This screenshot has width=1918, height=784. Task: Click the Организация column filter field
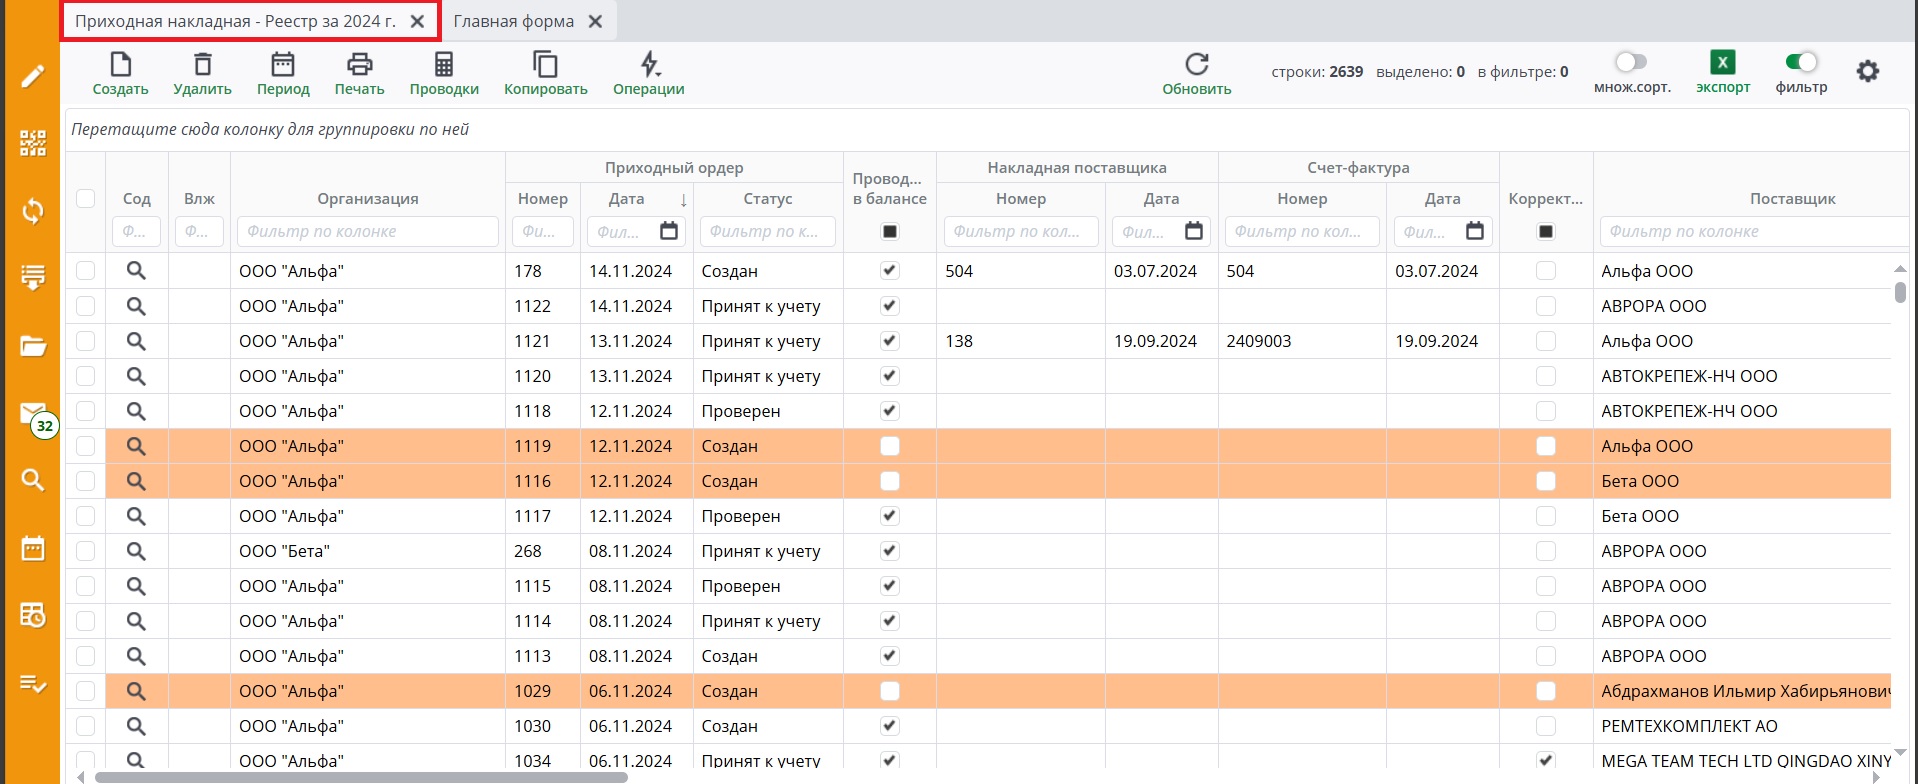pyautogui.click(x=367, y=232)
